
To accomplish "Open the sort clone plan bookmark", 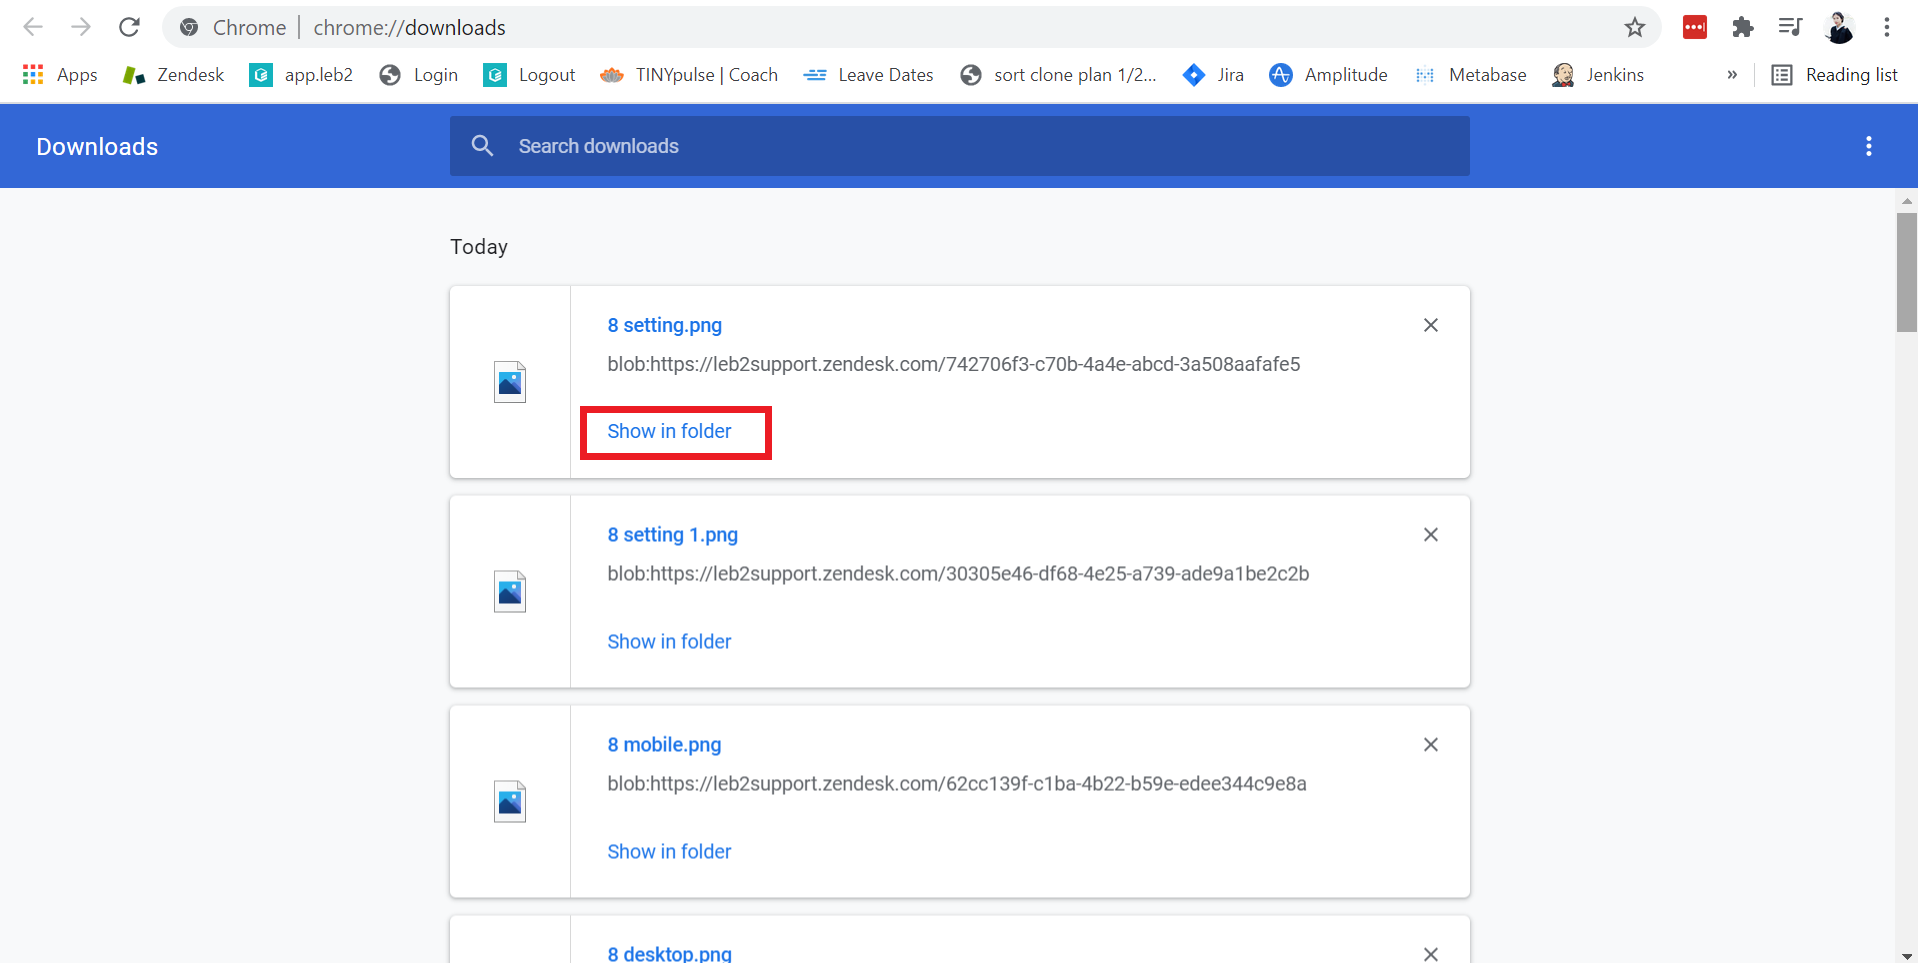I will click(x=1058, y=75).
